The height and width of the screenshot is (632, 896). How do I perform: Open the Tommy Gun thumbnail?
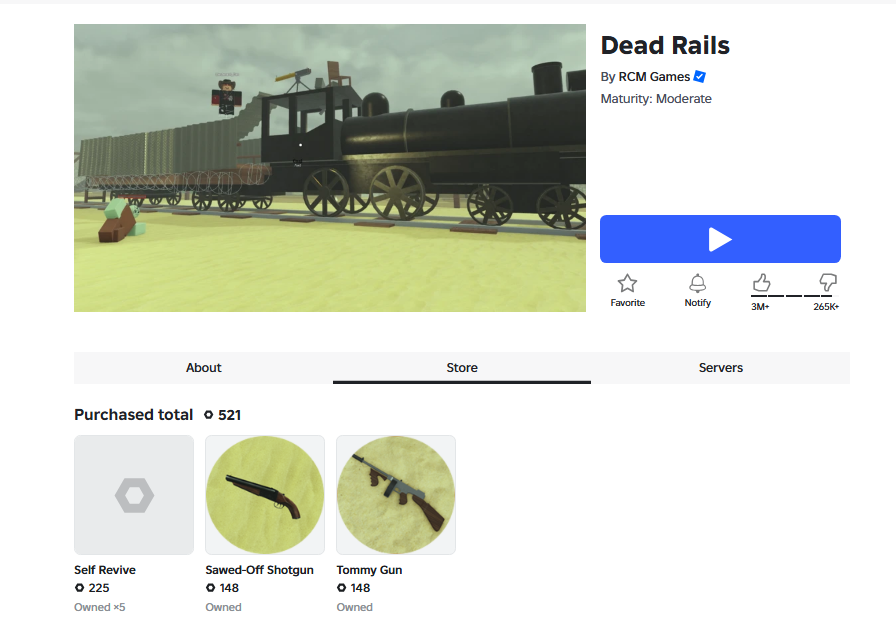click(x=396, y=495)
